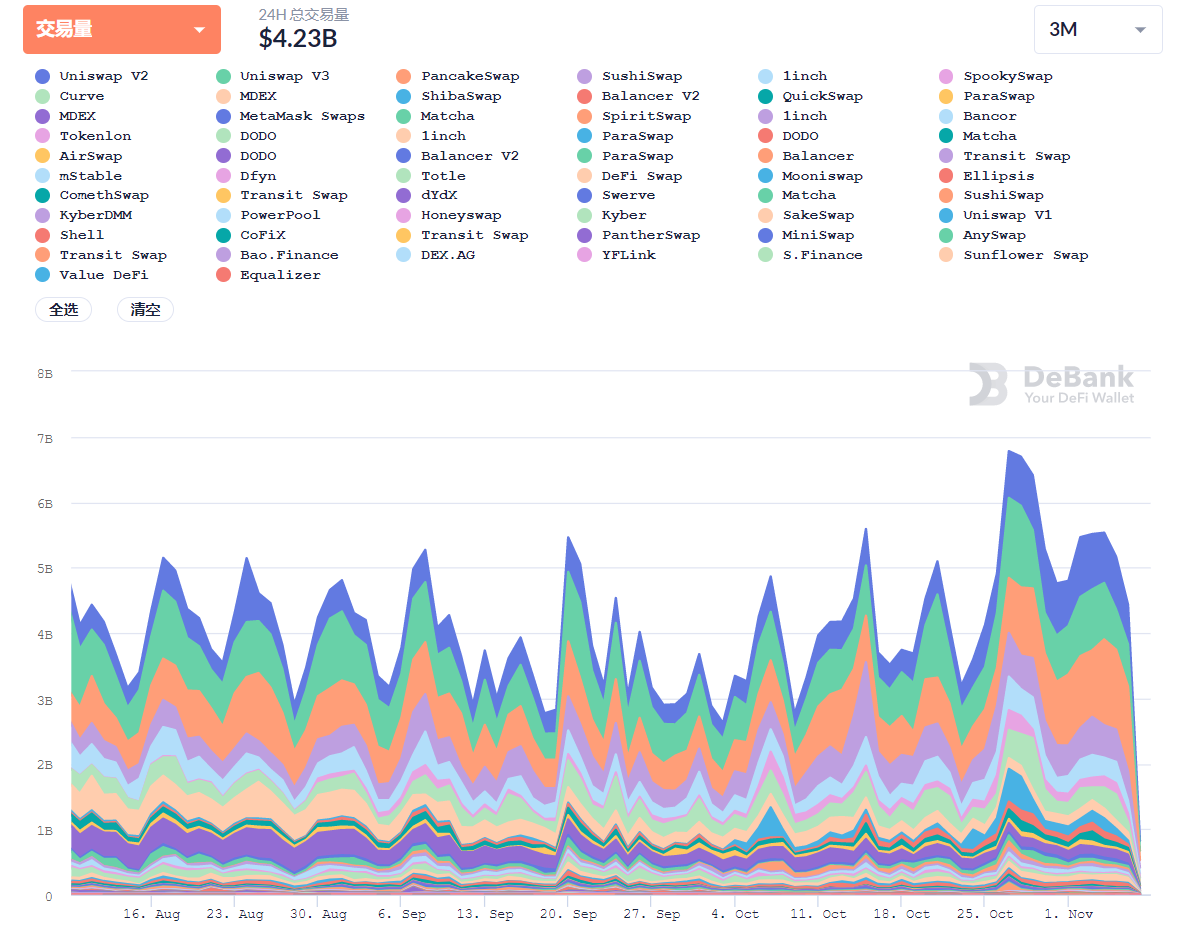The image size is (1186, 935).
Task: Expand the 3M time range dropdown
Action: click(x=1098, y=30)
